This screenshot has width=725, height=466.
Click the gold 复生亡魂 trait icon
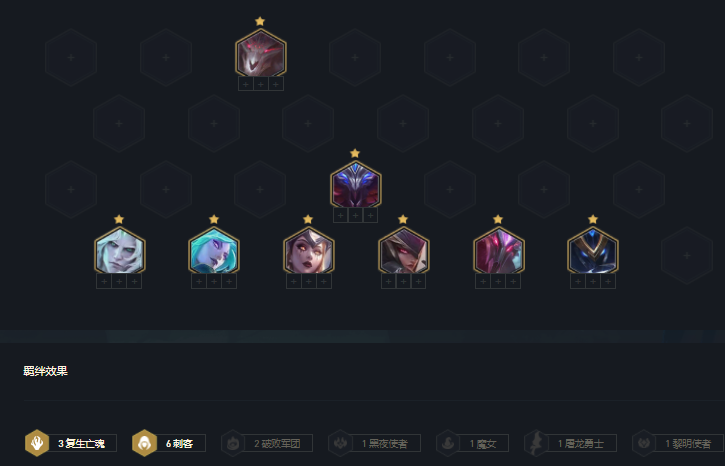tap(37, 443)
